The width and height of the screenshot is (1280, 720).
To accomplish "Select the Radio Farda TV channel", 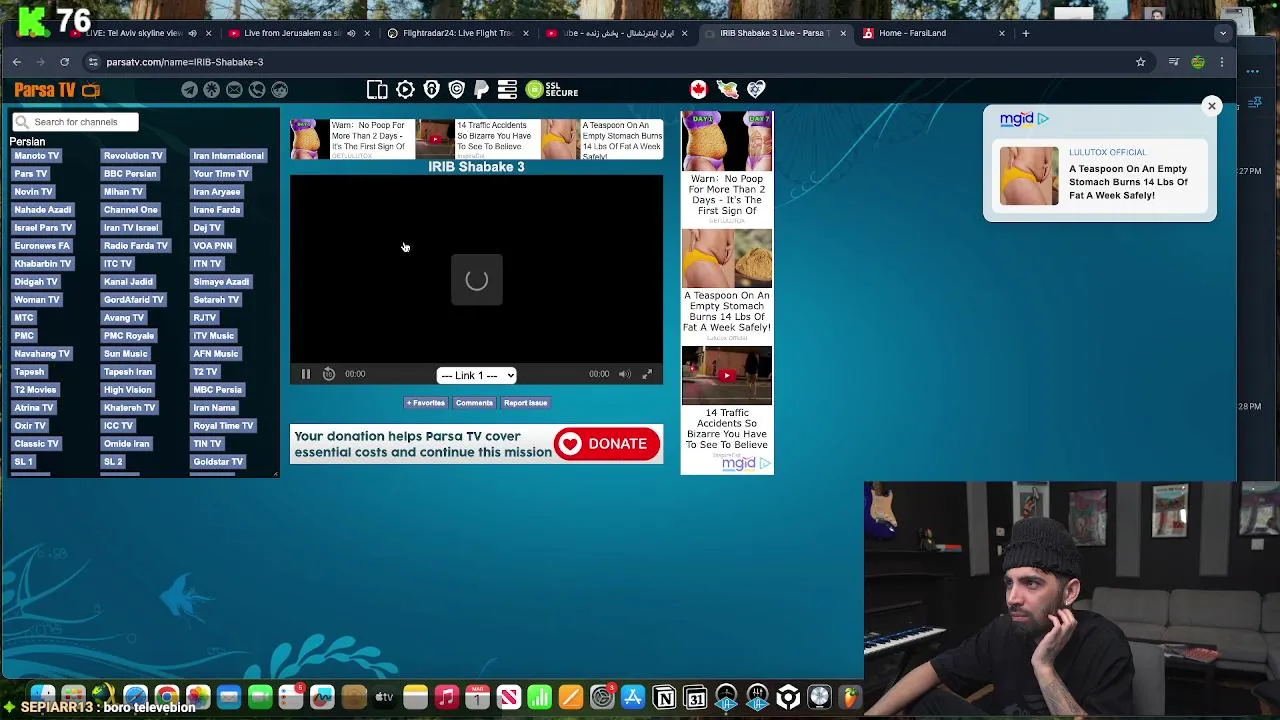I will click(x=135, y=246).
